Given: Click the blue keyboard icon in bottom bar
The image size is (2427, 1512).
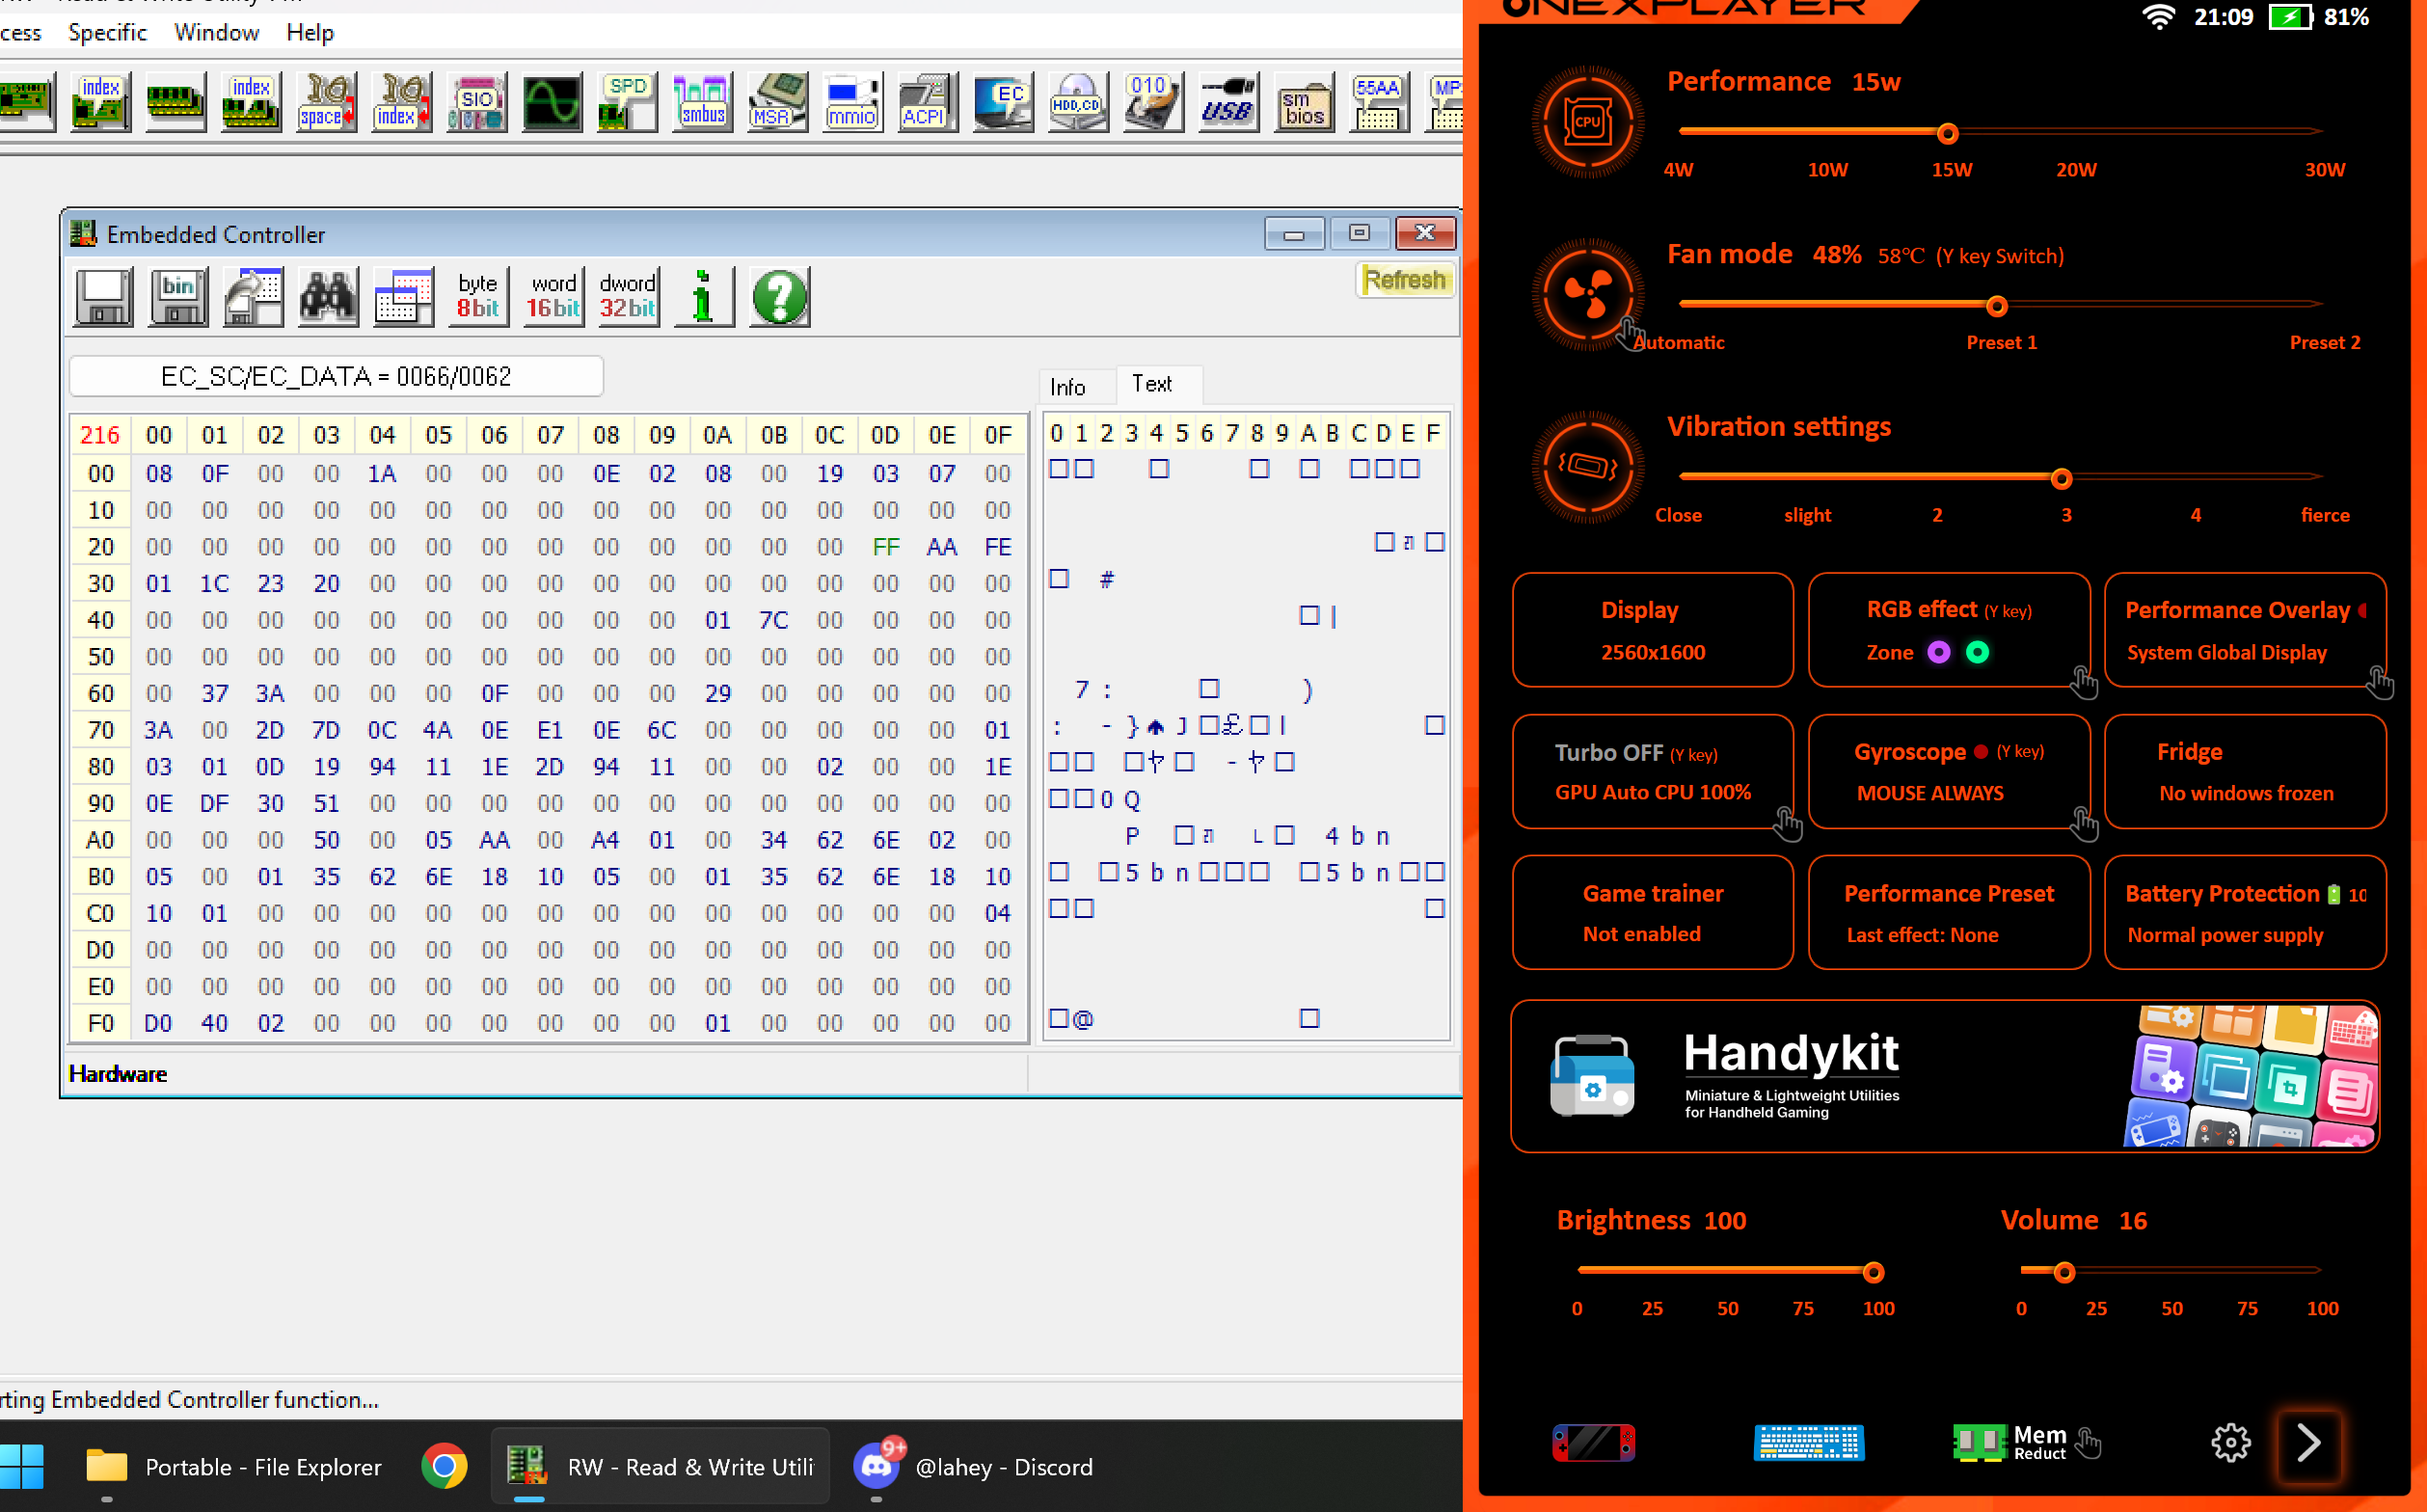Looking at the screenshot, I should click(1809, 1443).
